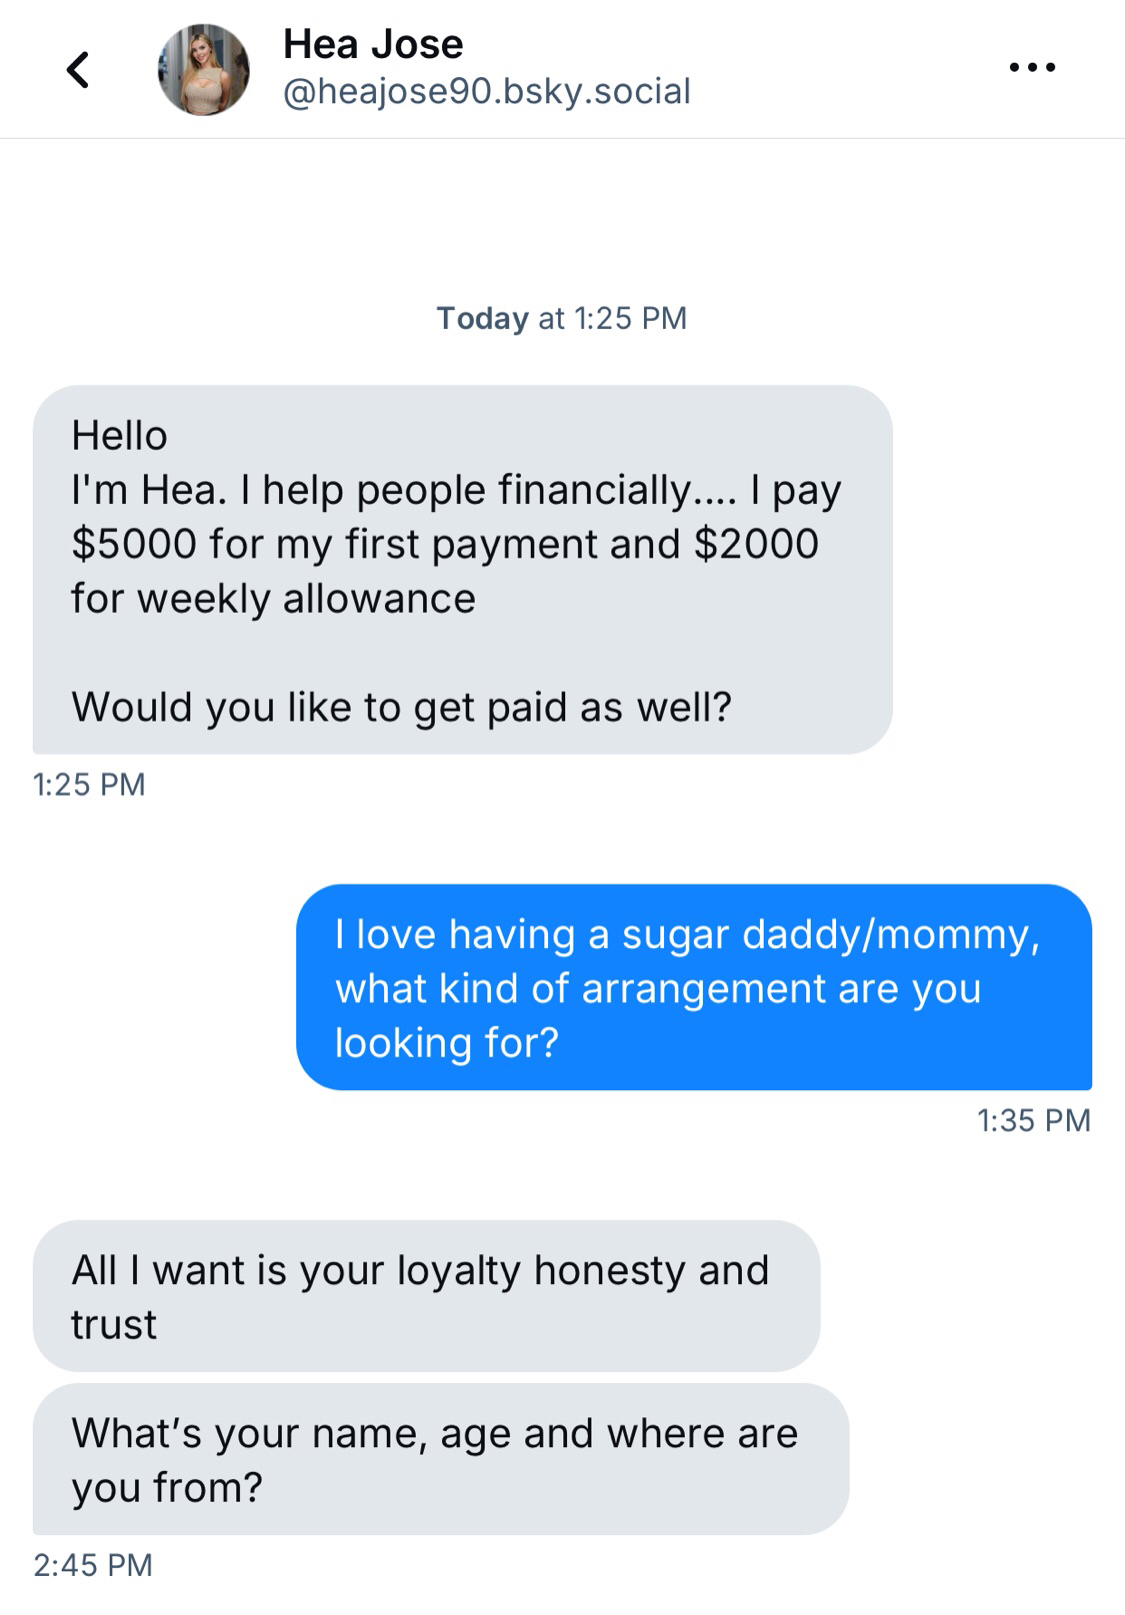Open Hea Jose's profile avatar
The height and width of the screenshot is (1615, 1125).
[203, 69]
